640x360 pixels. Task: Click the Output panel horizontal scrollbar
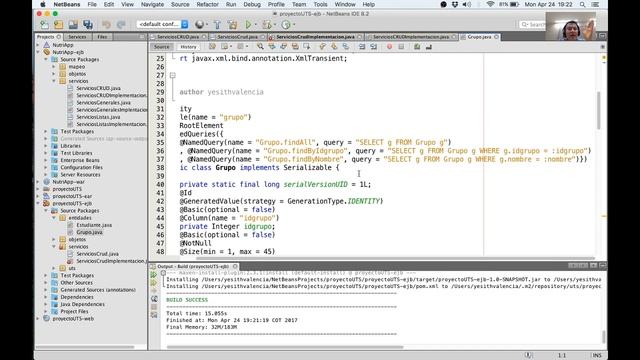click(x=285, y=347)
